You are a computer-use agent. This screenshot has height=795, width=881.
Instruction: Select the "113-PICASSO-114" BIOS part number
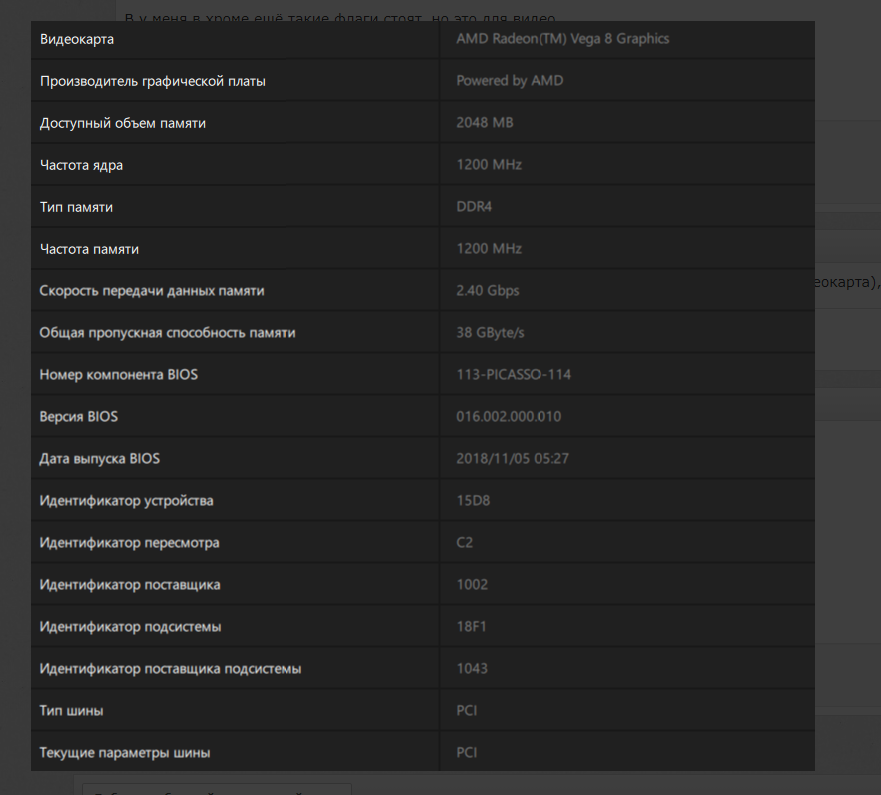click(513, 375)
